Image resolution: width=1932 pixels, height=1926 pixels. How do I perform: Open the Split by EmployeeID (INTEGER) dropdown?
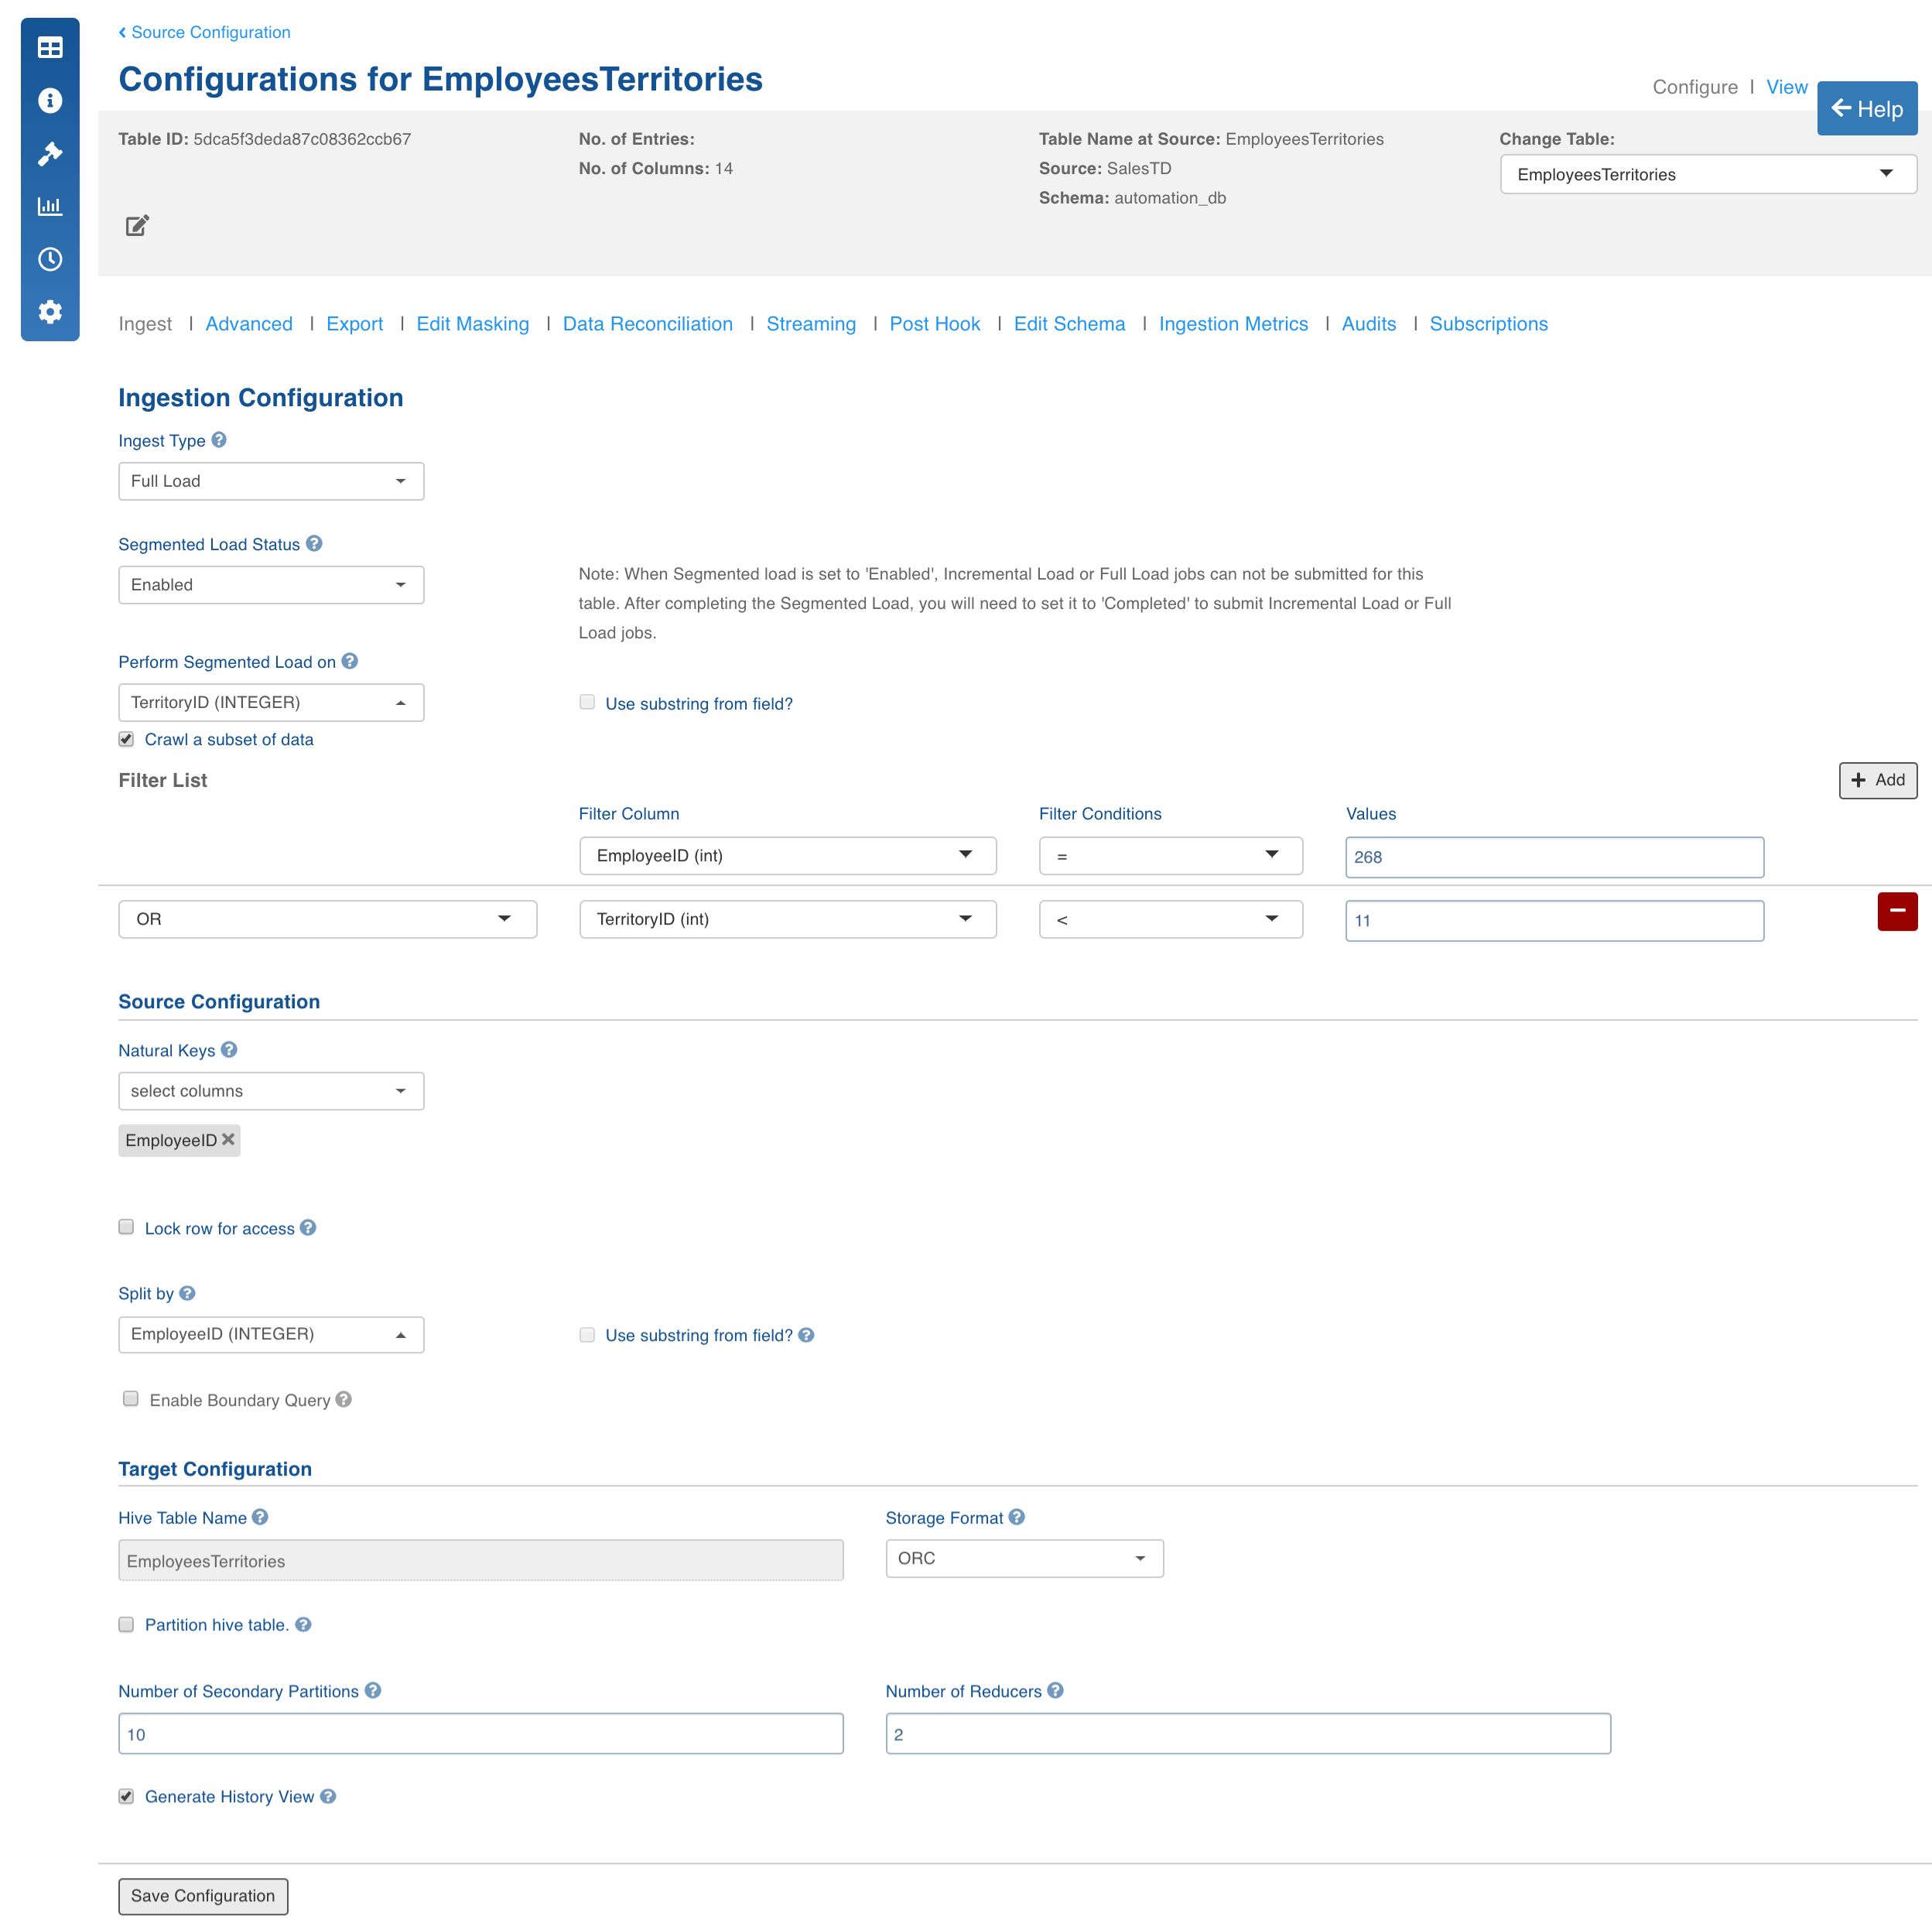(x=271, y=1334)
